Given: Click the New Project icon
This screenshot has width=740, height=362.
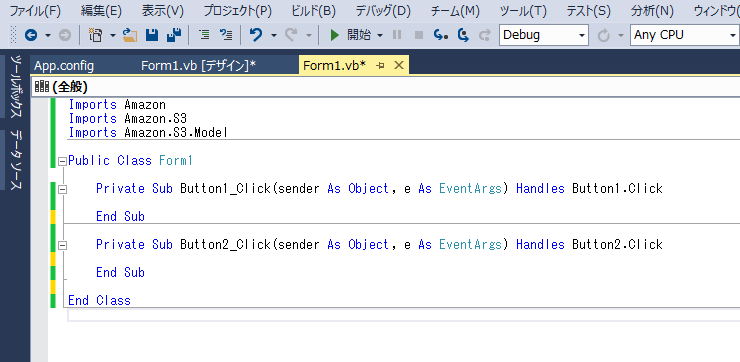Looking at the screenshot, I should coord(96,35).
